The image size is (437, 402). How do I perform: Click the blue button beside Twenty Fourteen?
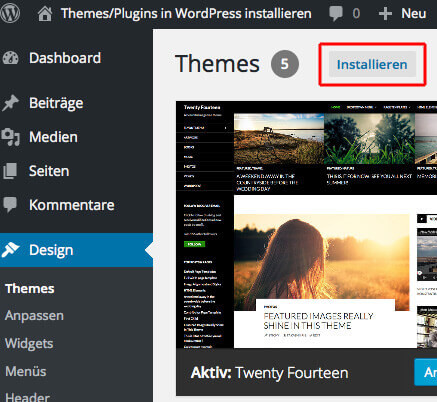coord(426,372)
